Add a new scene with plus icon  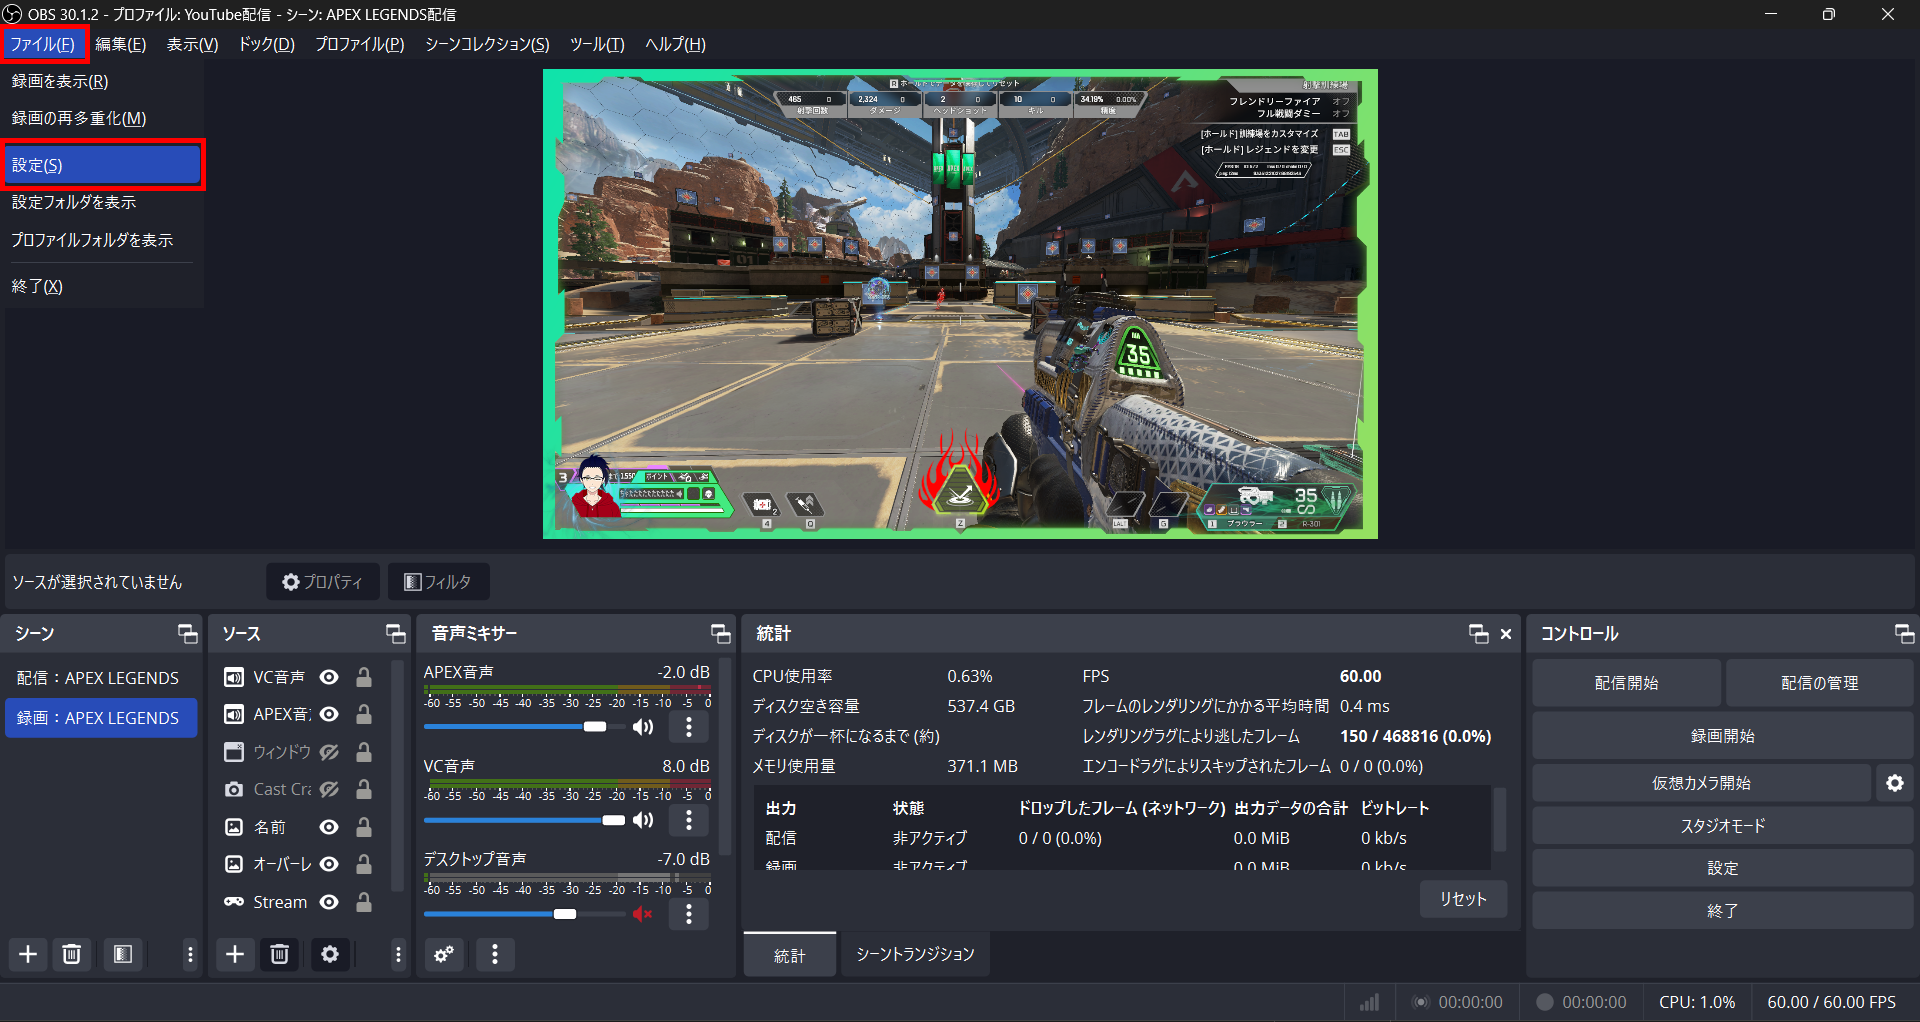coord(28,954)
